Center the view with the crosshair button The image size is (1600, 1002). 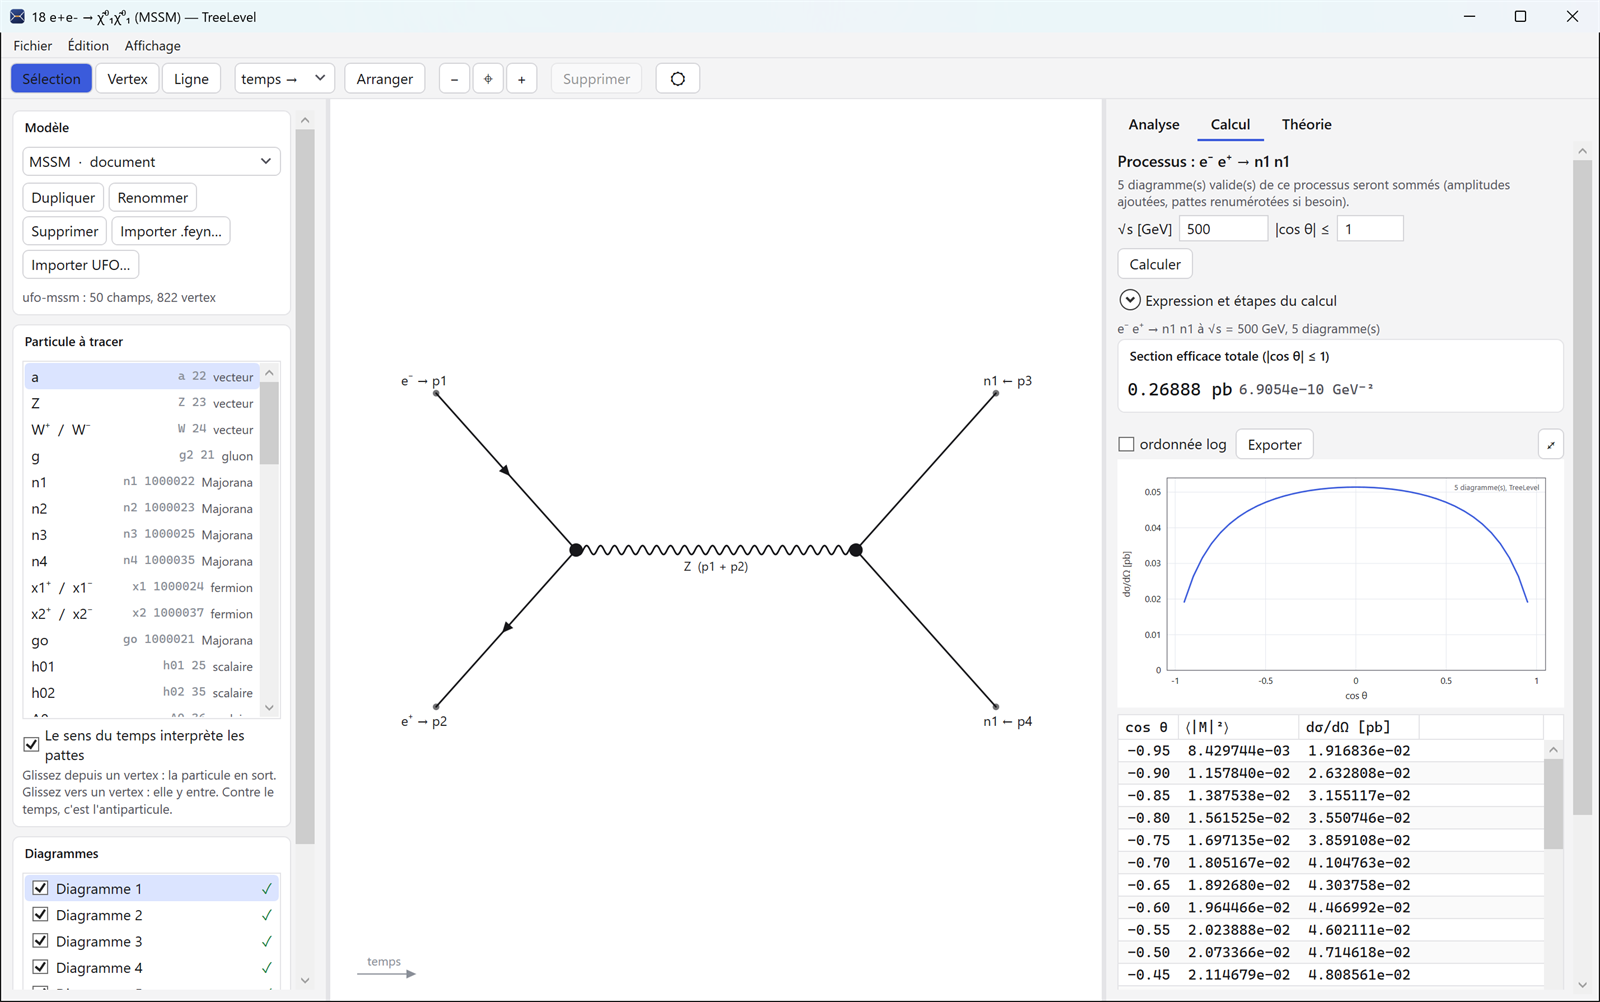tap(488, 79)
